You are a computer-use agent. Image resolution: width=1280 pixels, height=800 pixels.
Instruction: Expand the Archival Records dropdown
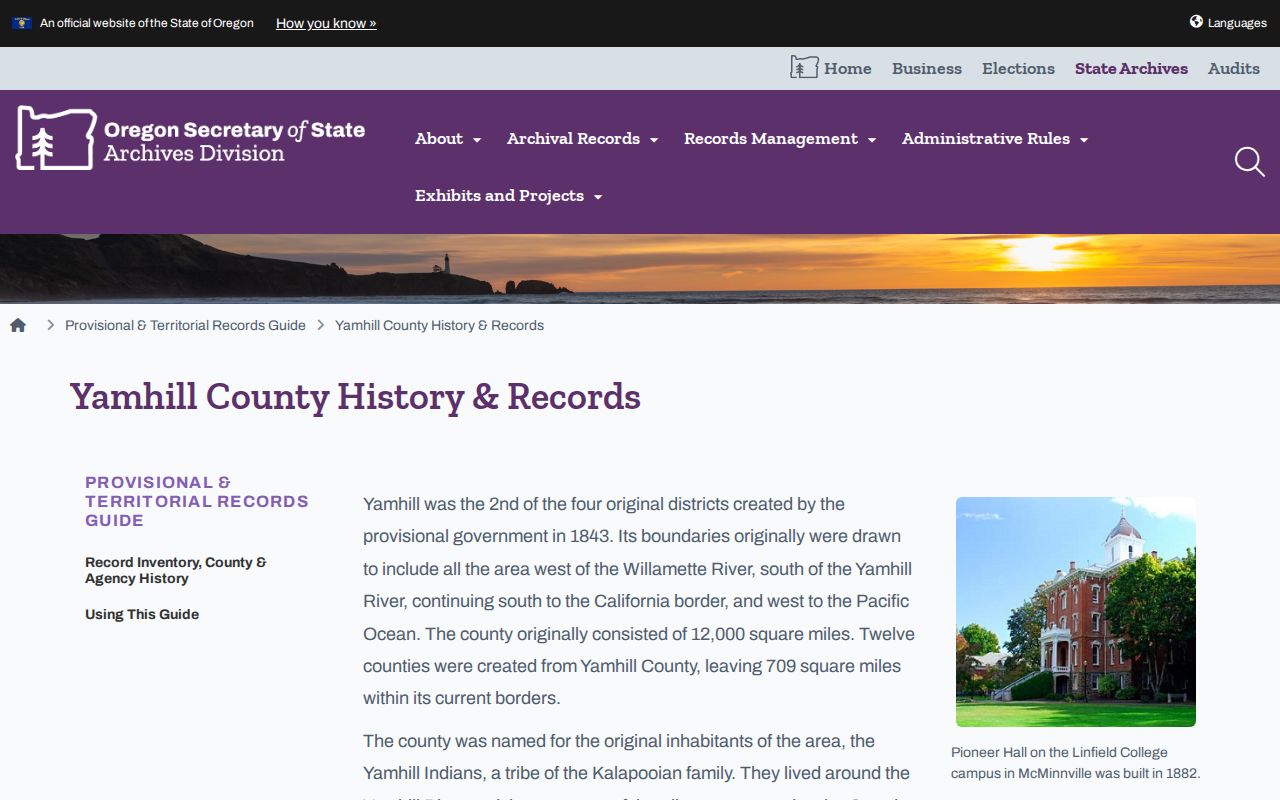click(x=582, y=139)
